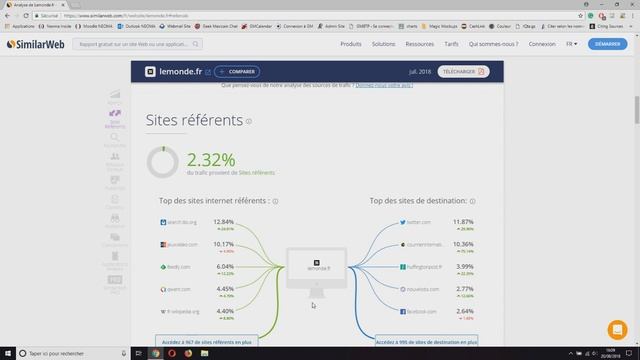The image size is (640, 360).
Task: Click the taskbar microphone icon
Action: click(124, 353)
